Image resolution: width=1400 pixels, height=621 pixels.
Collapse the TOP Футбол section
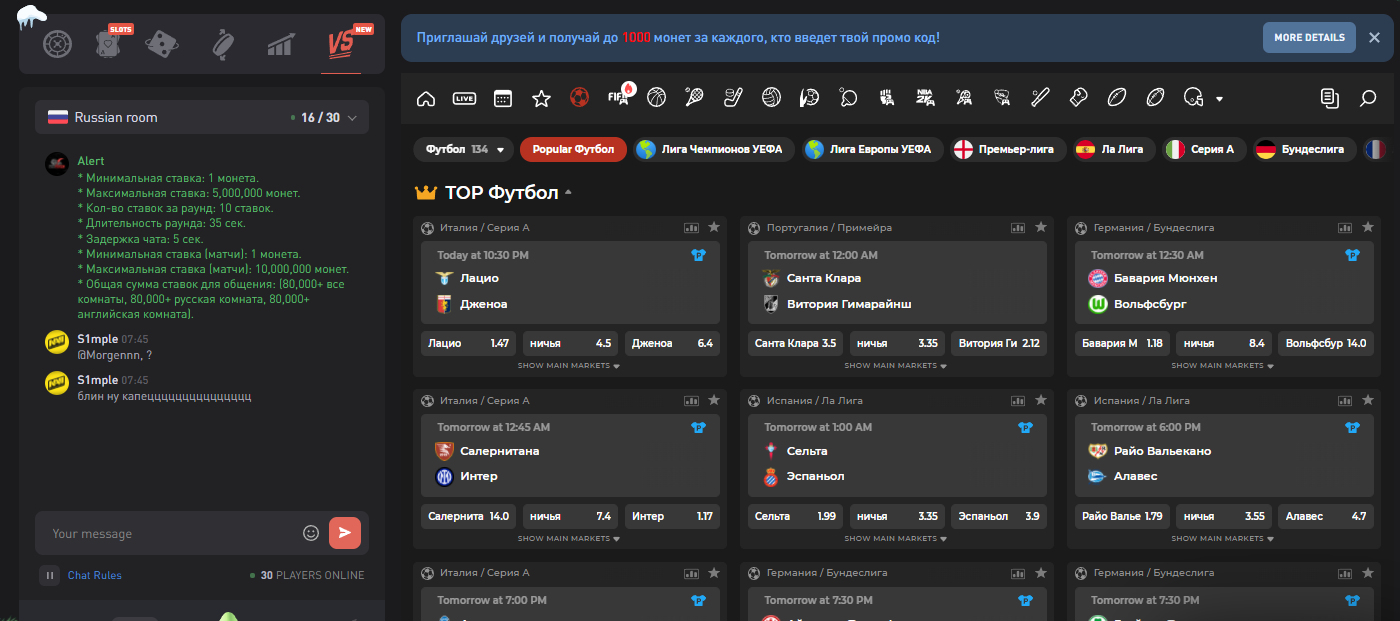click(569, 192)
